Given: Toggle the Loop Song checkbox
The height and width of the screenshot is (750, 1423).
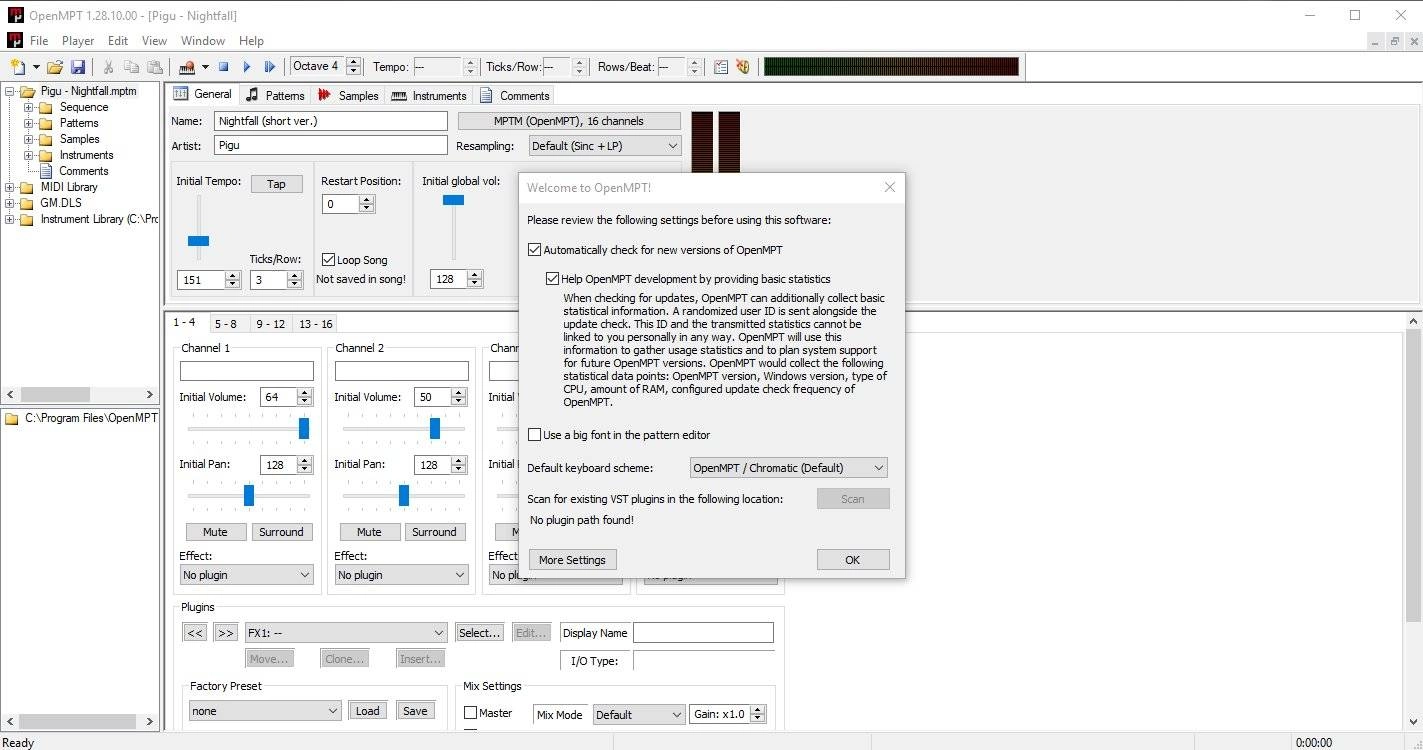Looking at the screenshot, I should 328,260.
